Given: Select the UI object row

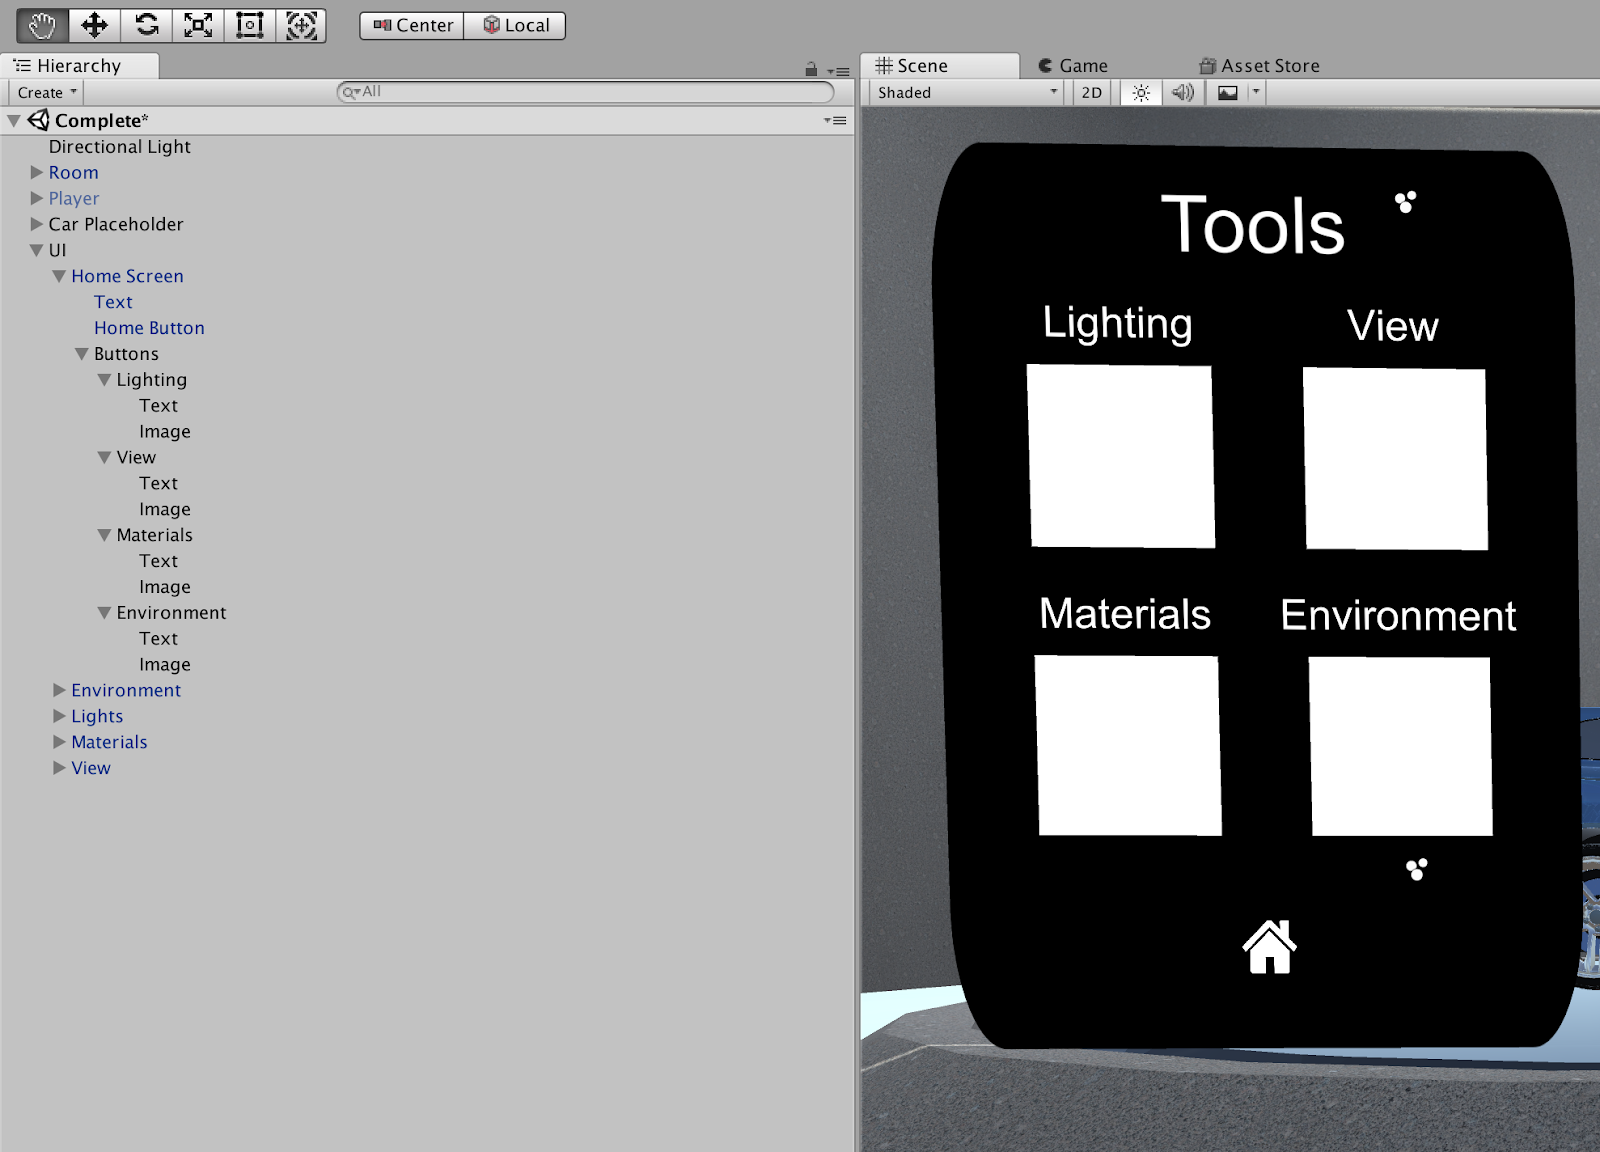Looking at the screenshot, I should (x=427, y=251).
